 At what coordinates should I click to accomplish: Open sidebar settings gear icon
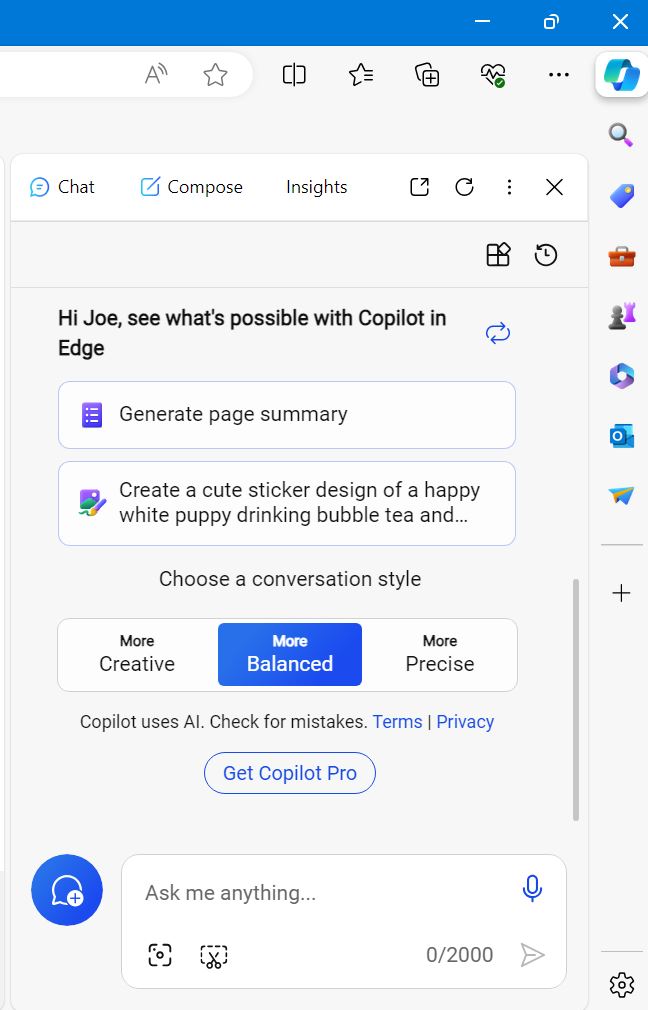click(x=622, y=985)
